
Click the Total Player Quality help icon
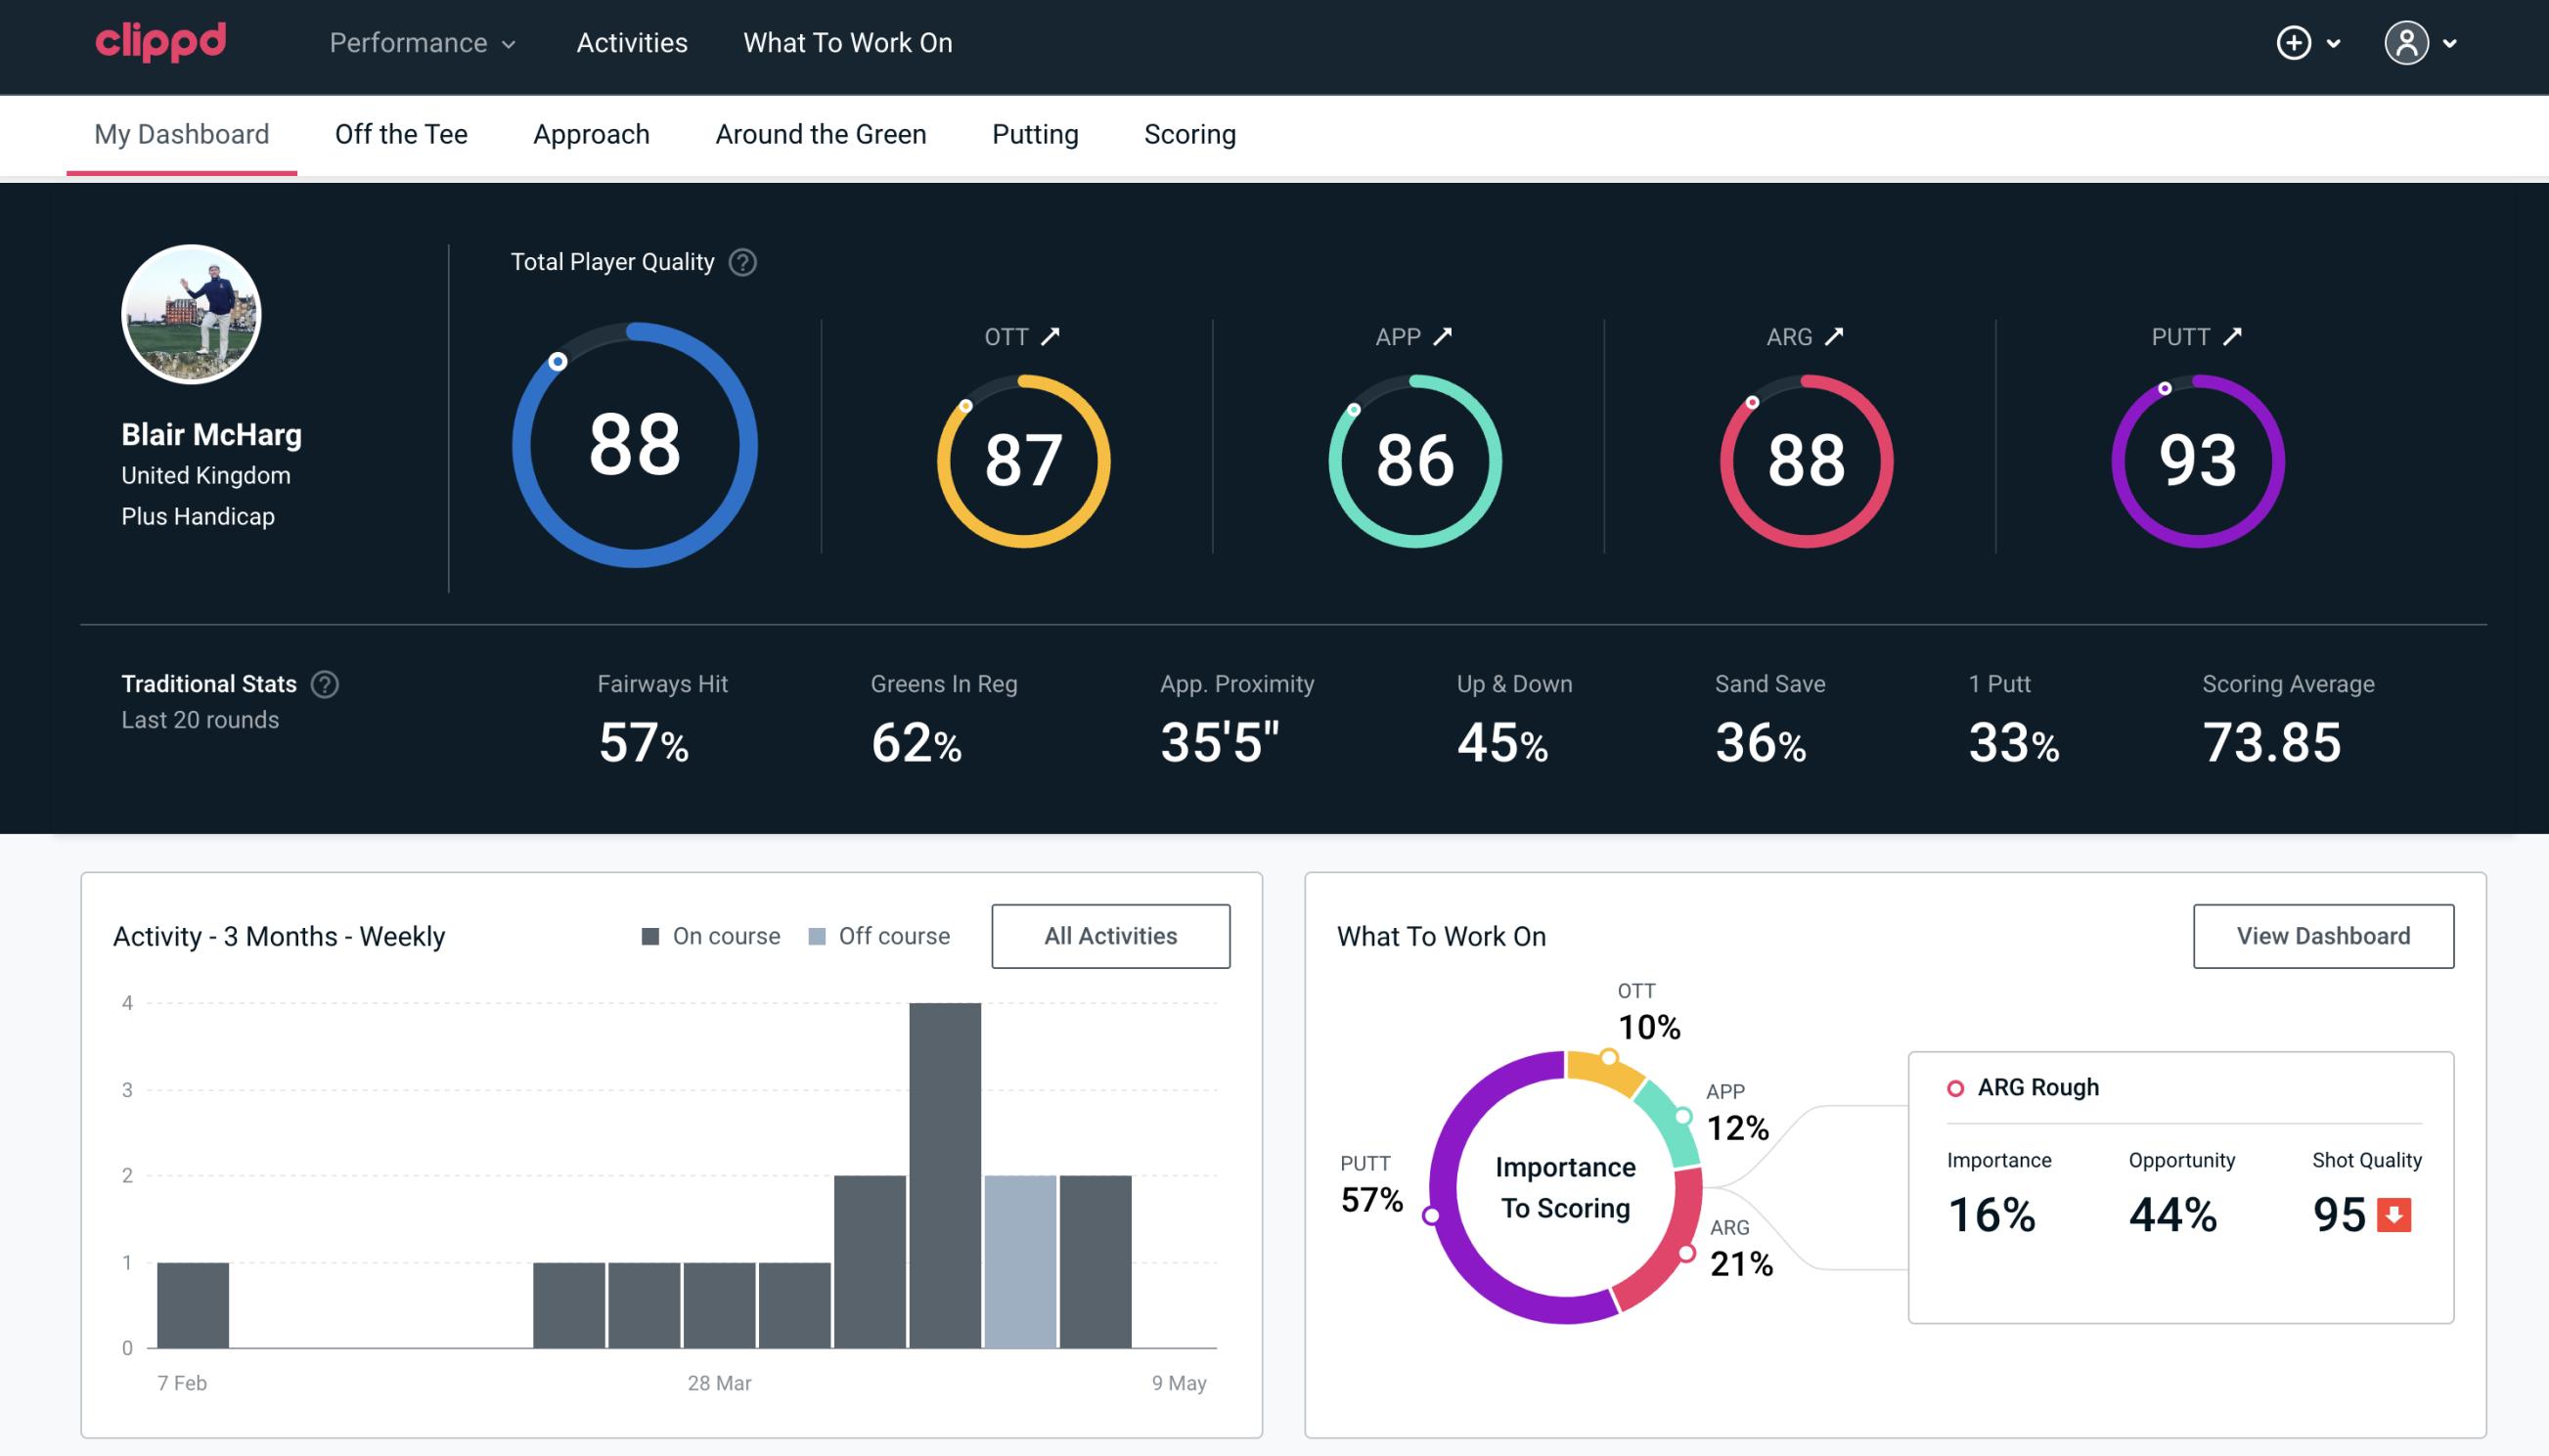pyautogui.click(x=740, y=261)
